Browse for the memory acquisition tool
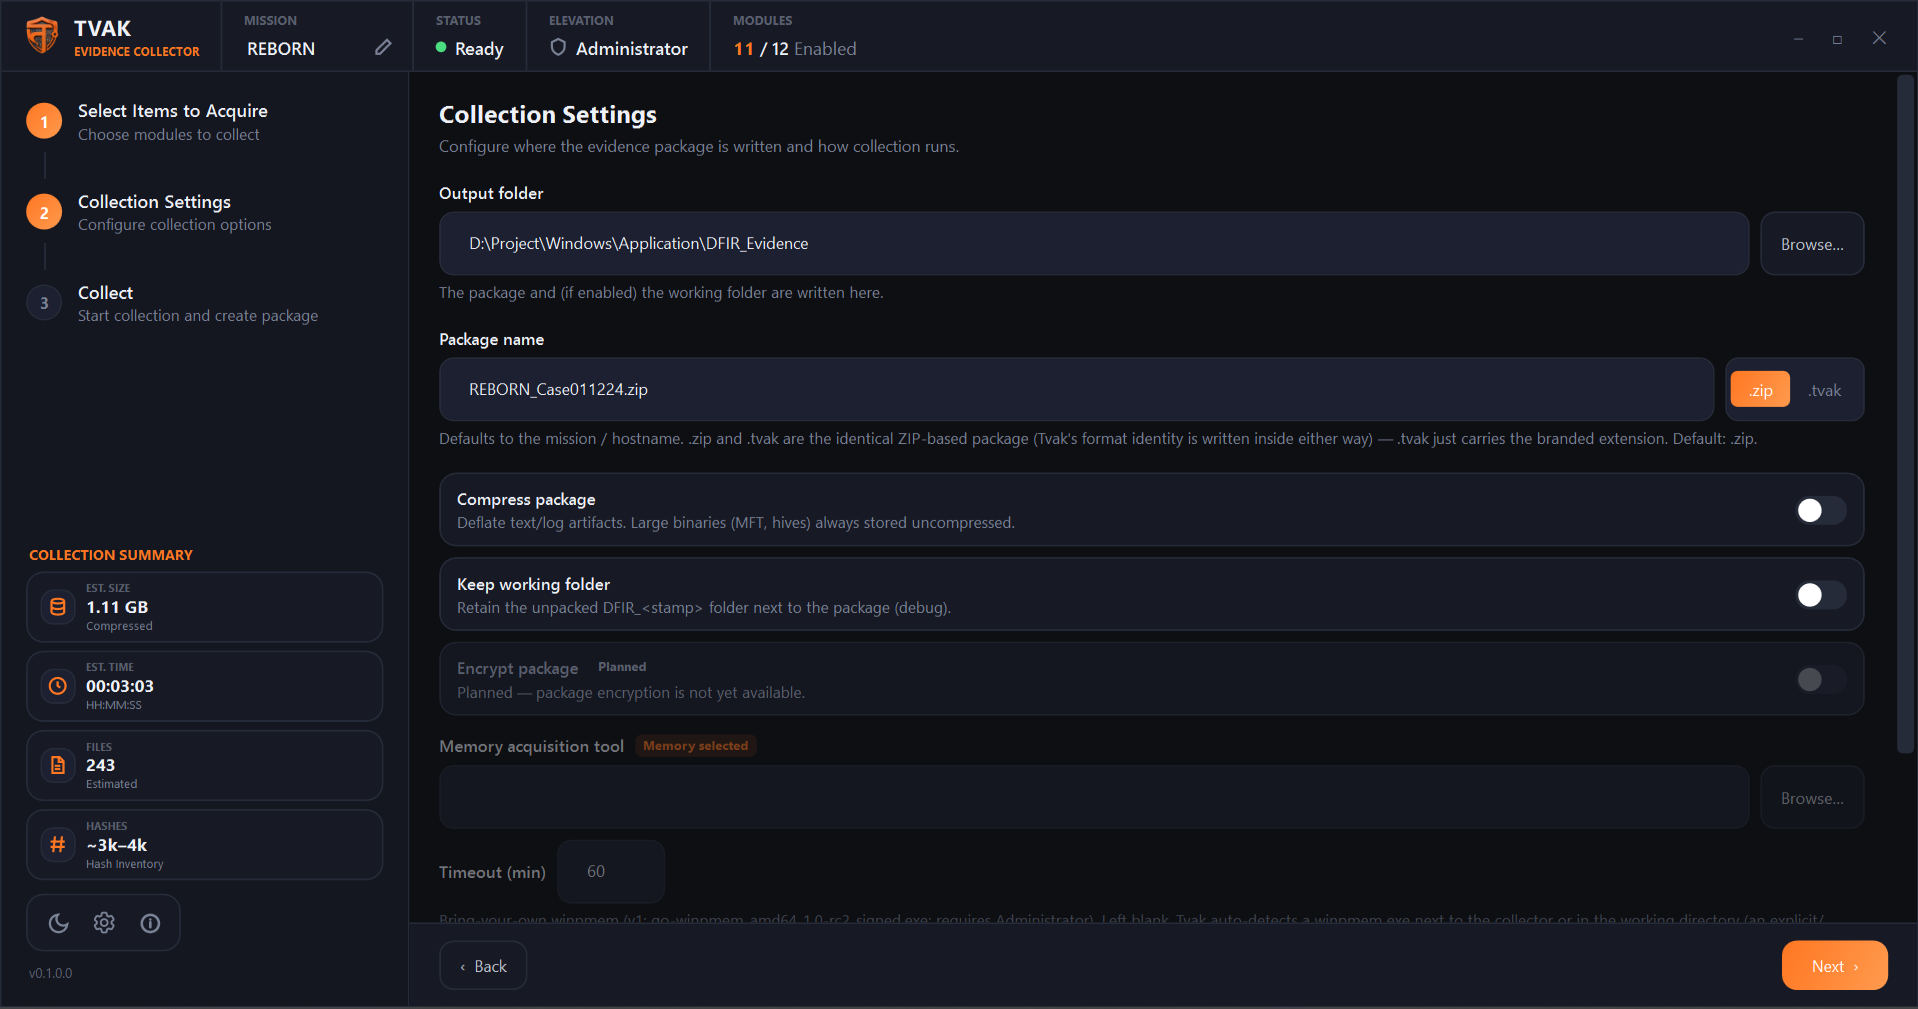The width and height of the screenshot is (1918, 1009). tap(1812, 798)
